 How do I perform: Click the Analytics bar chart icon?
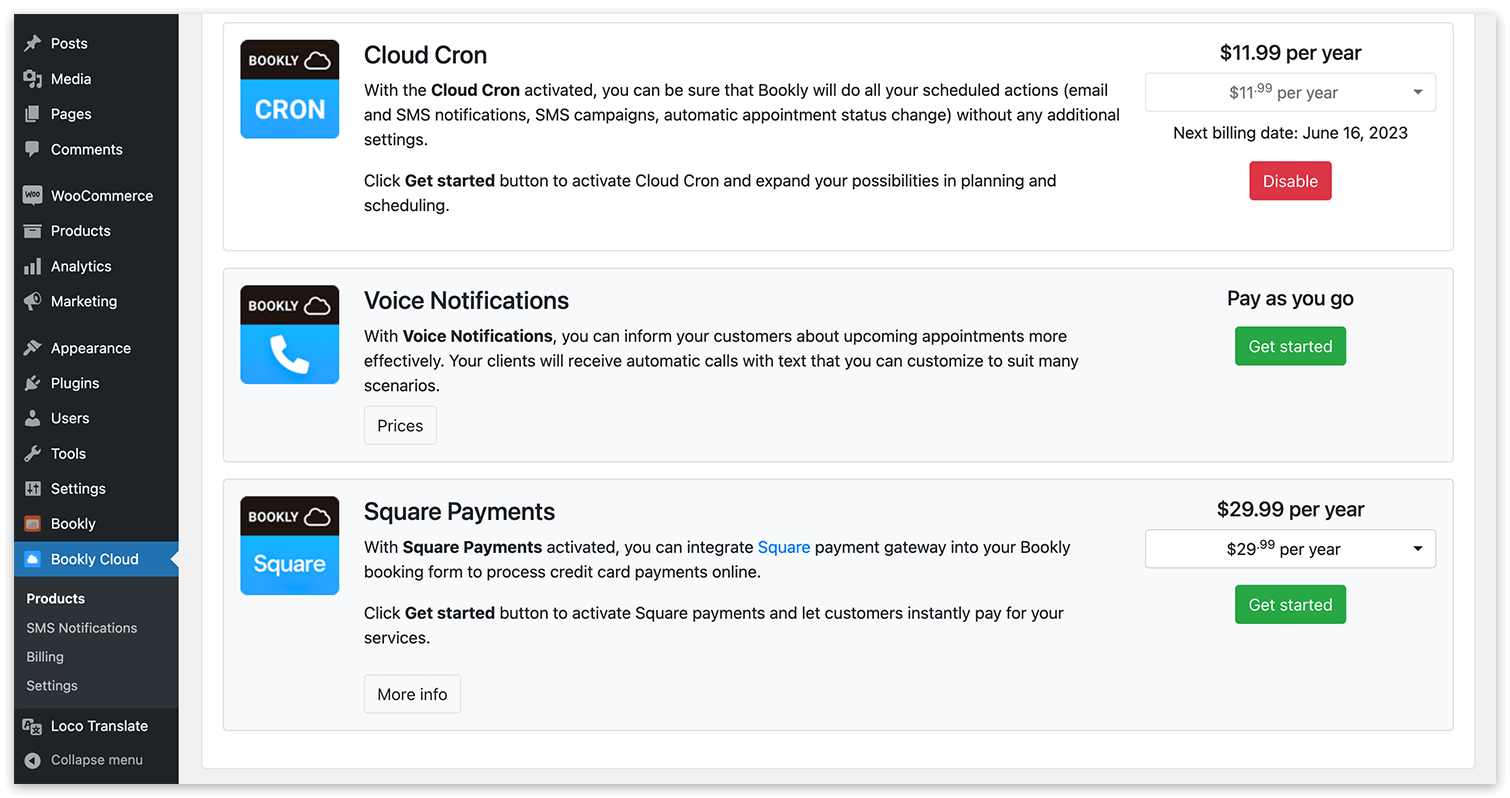[x=33, y=266]
